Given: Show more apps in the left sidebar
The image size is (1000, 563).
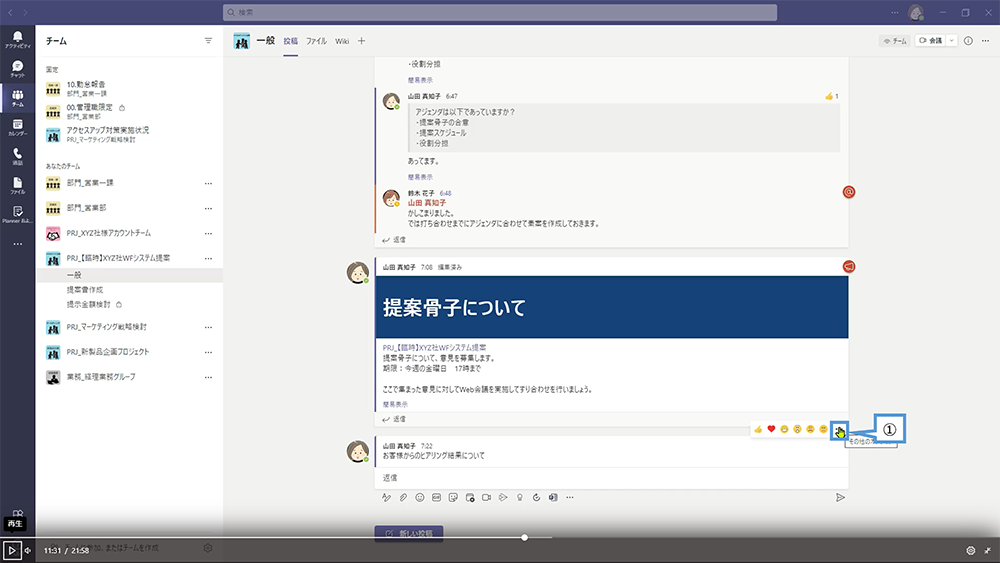Looking at the screenshot, I should [18, 244].
